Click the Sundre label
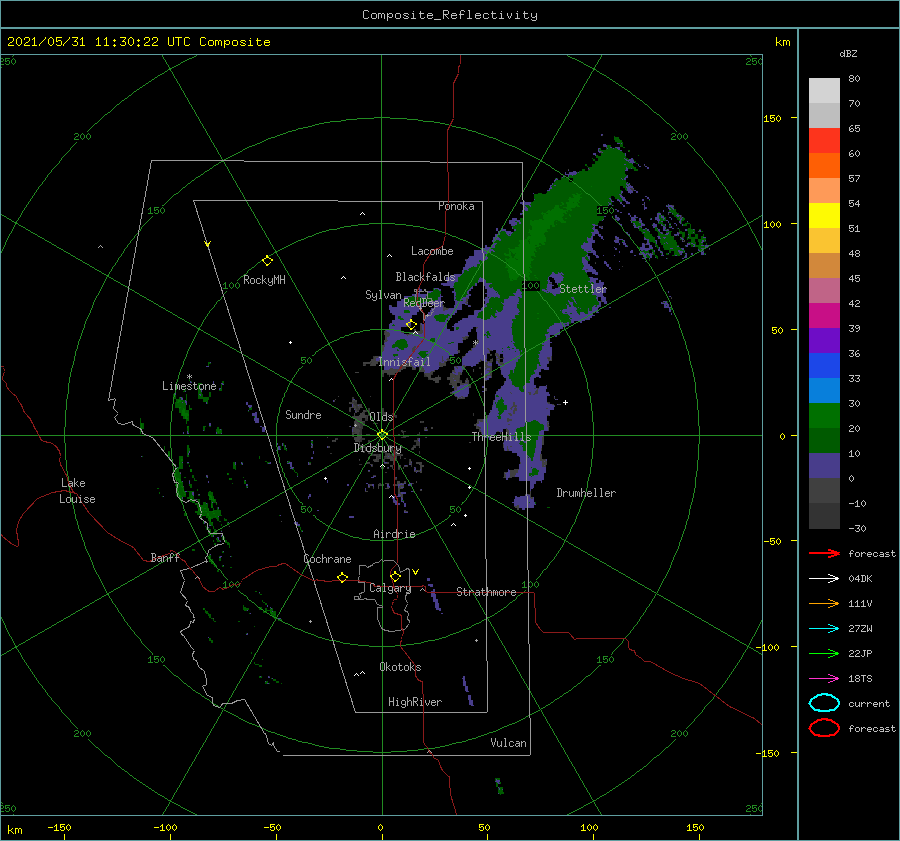This screenshot has width=900, height=841. 303,414
